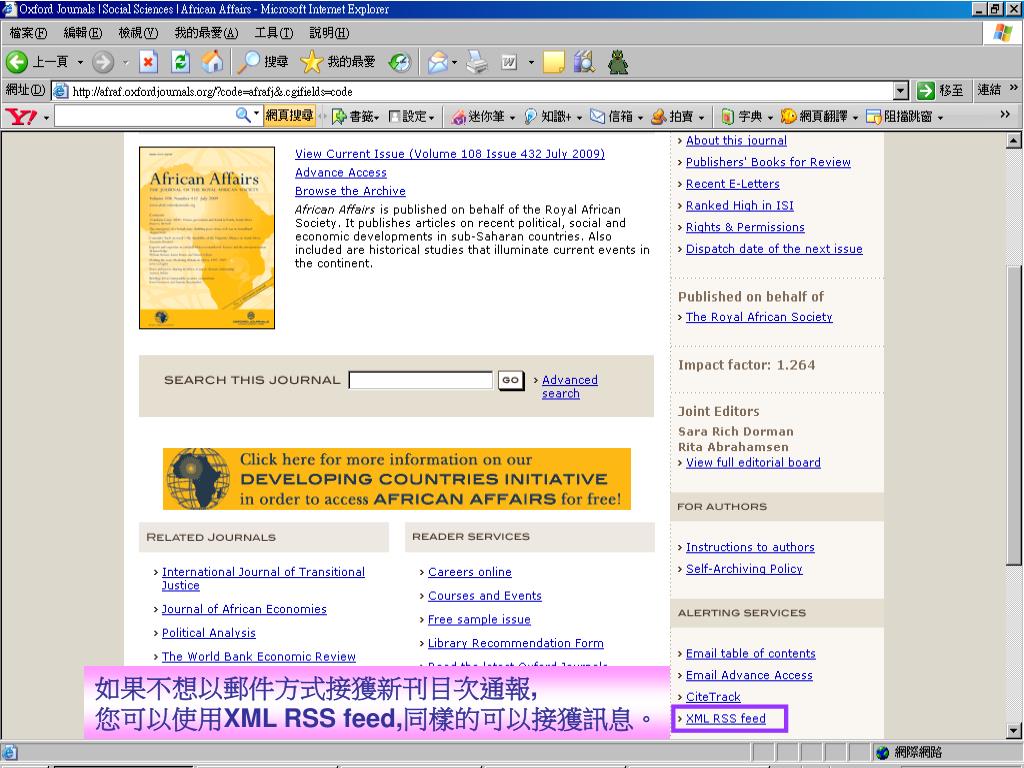Open the dropdown arrow beside the Word edit icon
Screen dimensions: 1024x768
click(x=531, y=63)
